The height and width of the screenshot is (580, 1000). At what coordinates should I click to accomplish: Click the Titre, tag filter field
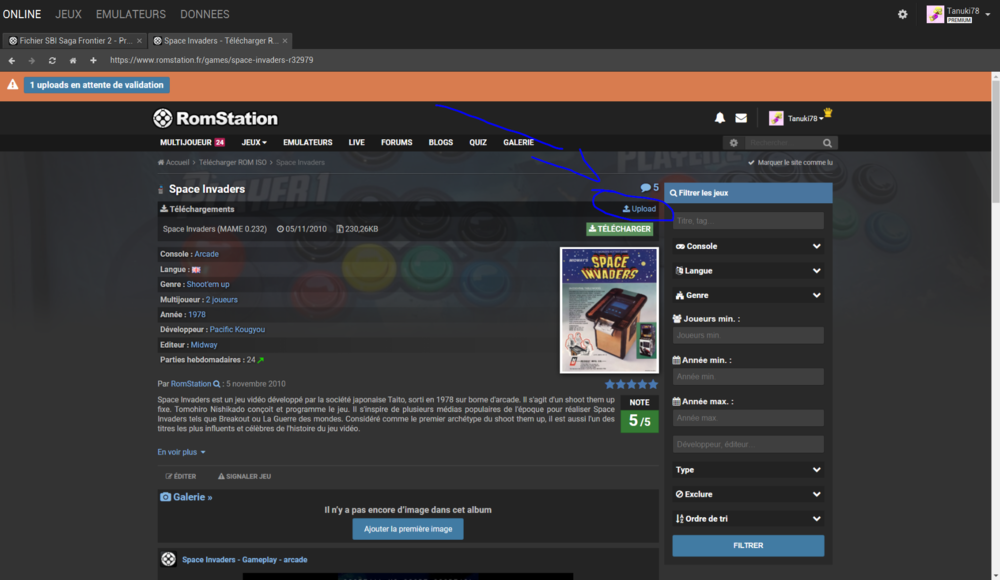point(748,221)
